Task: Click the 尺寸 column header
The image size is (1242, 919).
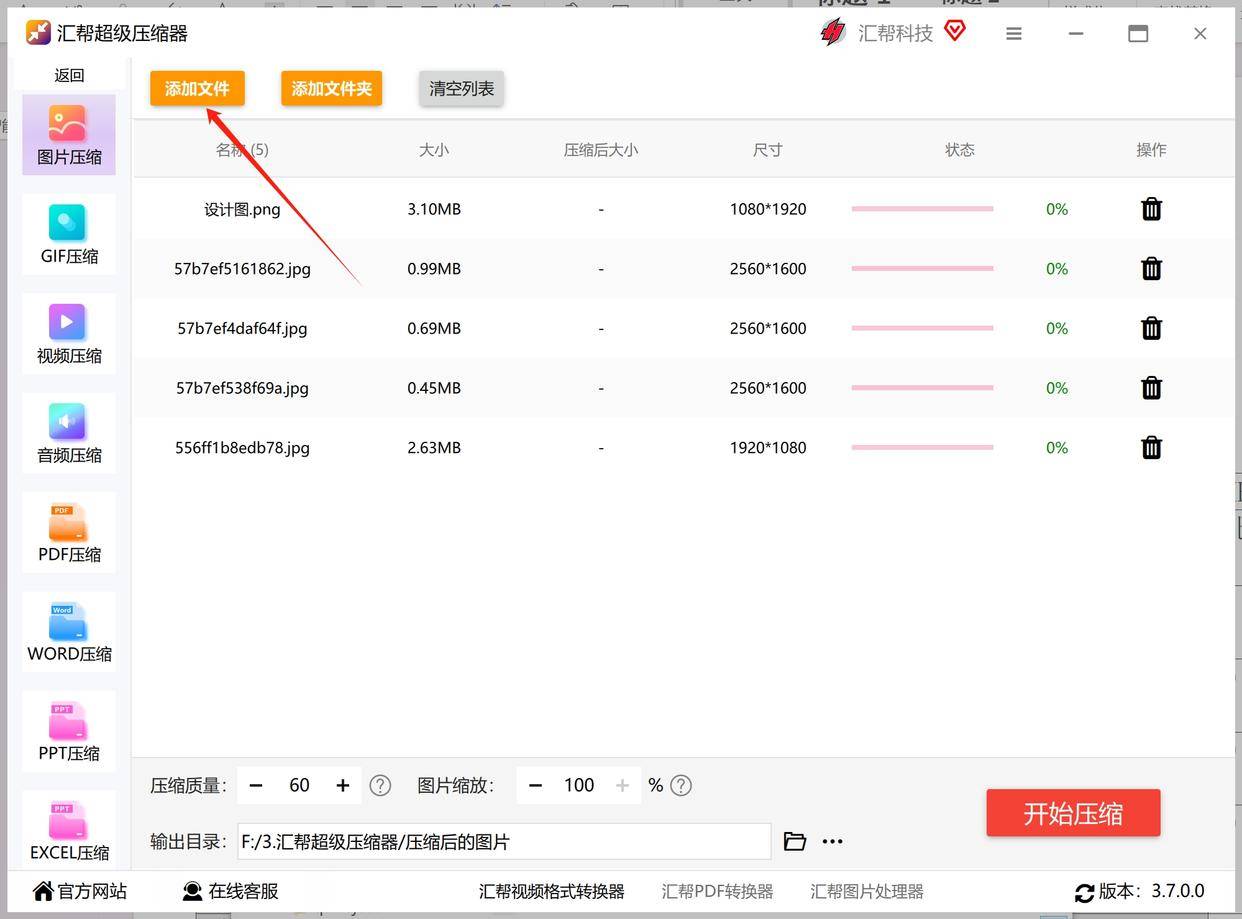Action: coord(768,150)
